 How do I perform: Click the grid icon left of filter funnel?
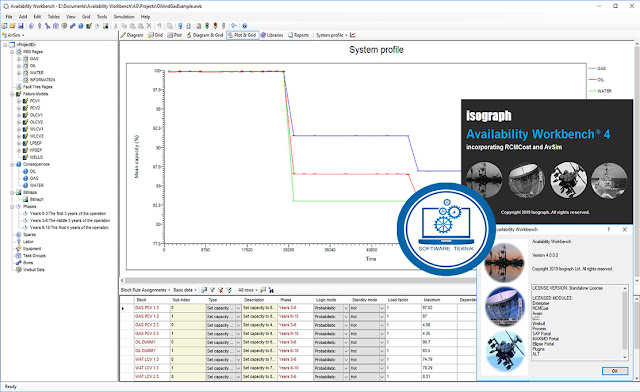point(204,290)
